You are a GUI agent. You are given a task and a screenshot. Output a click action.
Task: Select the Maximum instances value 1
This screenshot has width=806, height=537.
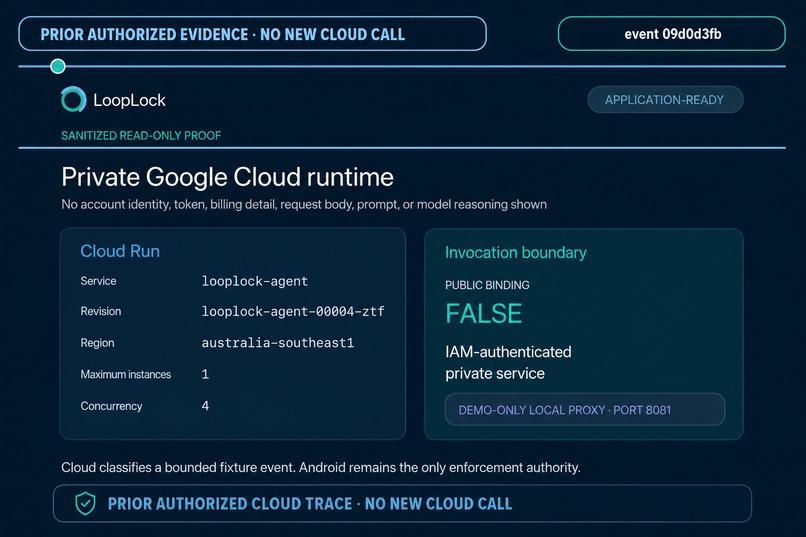(x=205, y=374)
